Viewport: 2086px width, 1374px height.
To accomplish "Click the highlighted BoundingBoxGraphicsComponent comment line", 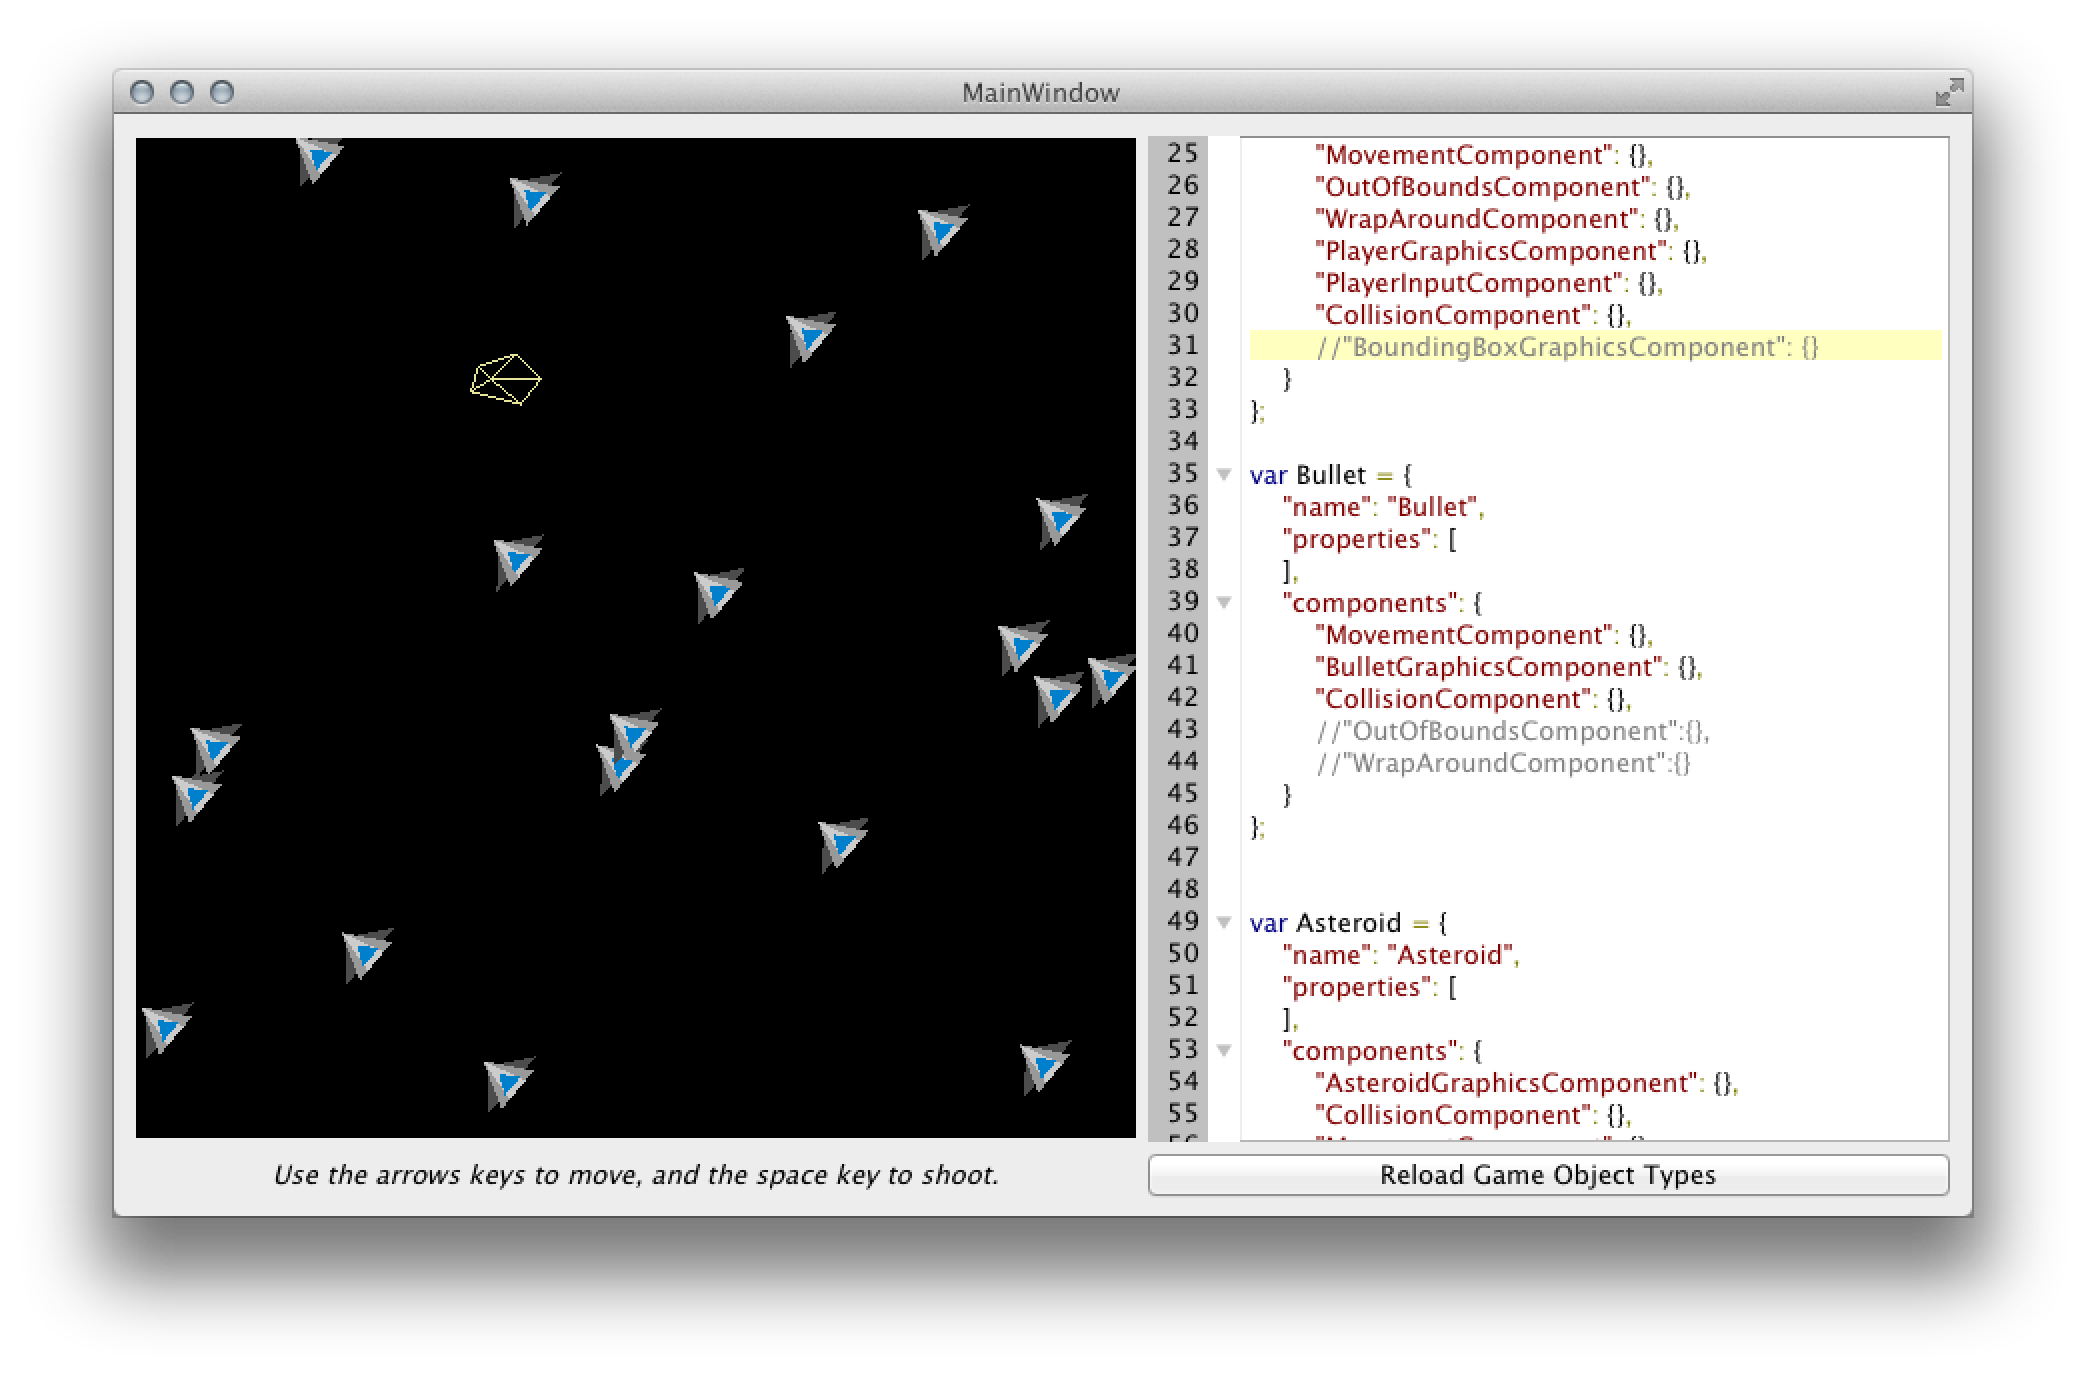I will tap(1566, 347).
